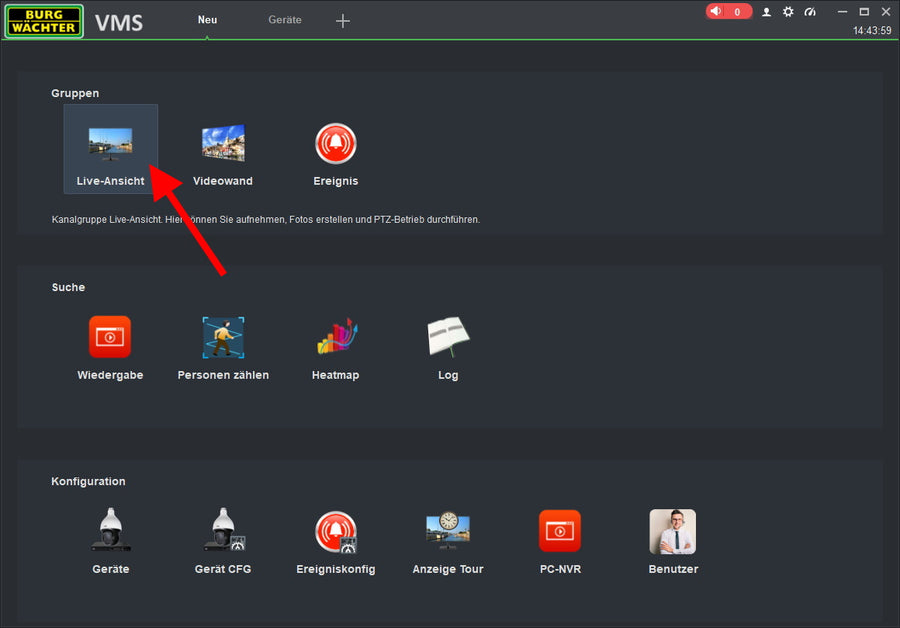Switch to the Geräte tab

click(285, 20)
